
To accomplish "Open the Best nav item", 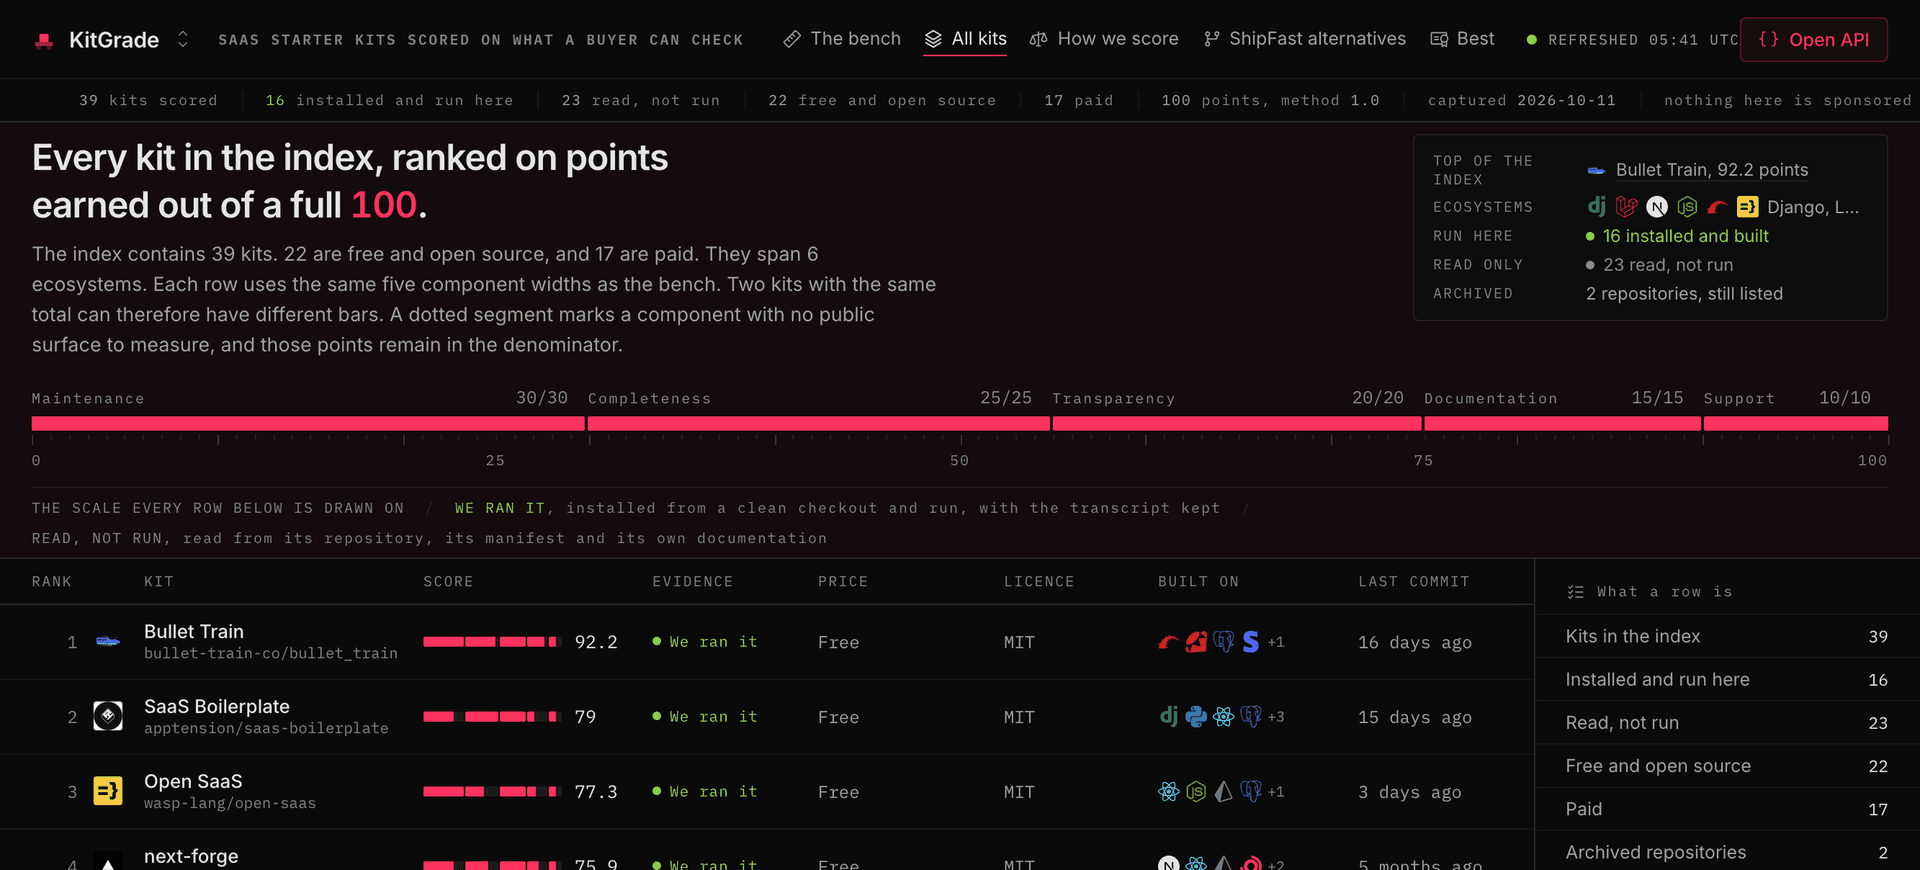I will pyautogui.click(x=1462, y=39).
